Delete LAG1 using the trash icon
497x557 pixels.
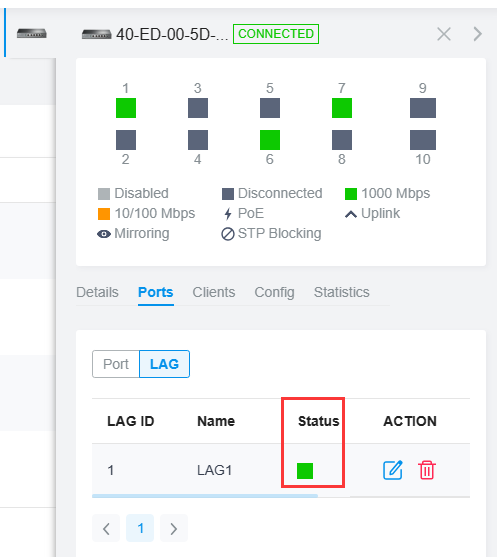[427, 470]
